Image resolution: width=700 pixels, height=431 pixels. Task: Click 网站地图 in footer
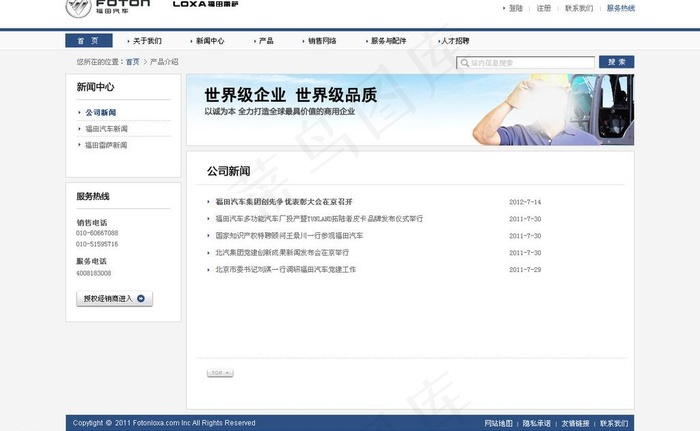coord(498,423)
